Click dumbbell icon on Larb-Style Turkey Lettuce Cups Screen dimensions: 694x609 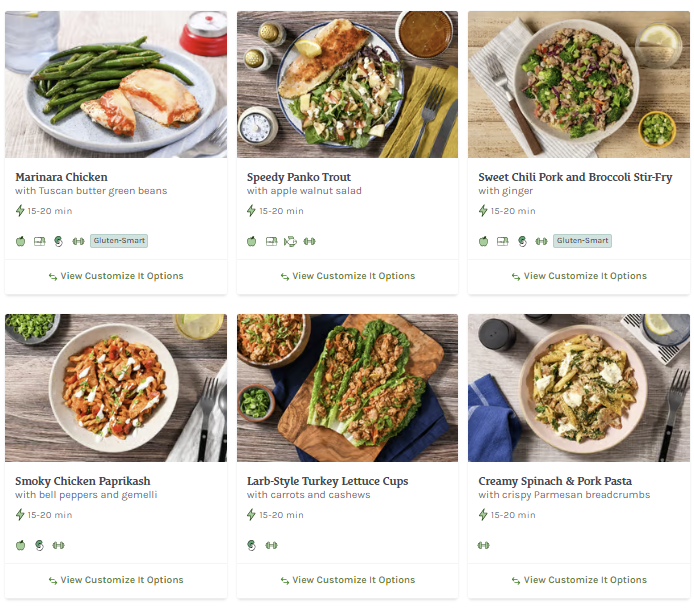pyautogui.click(x=271, y=545)
